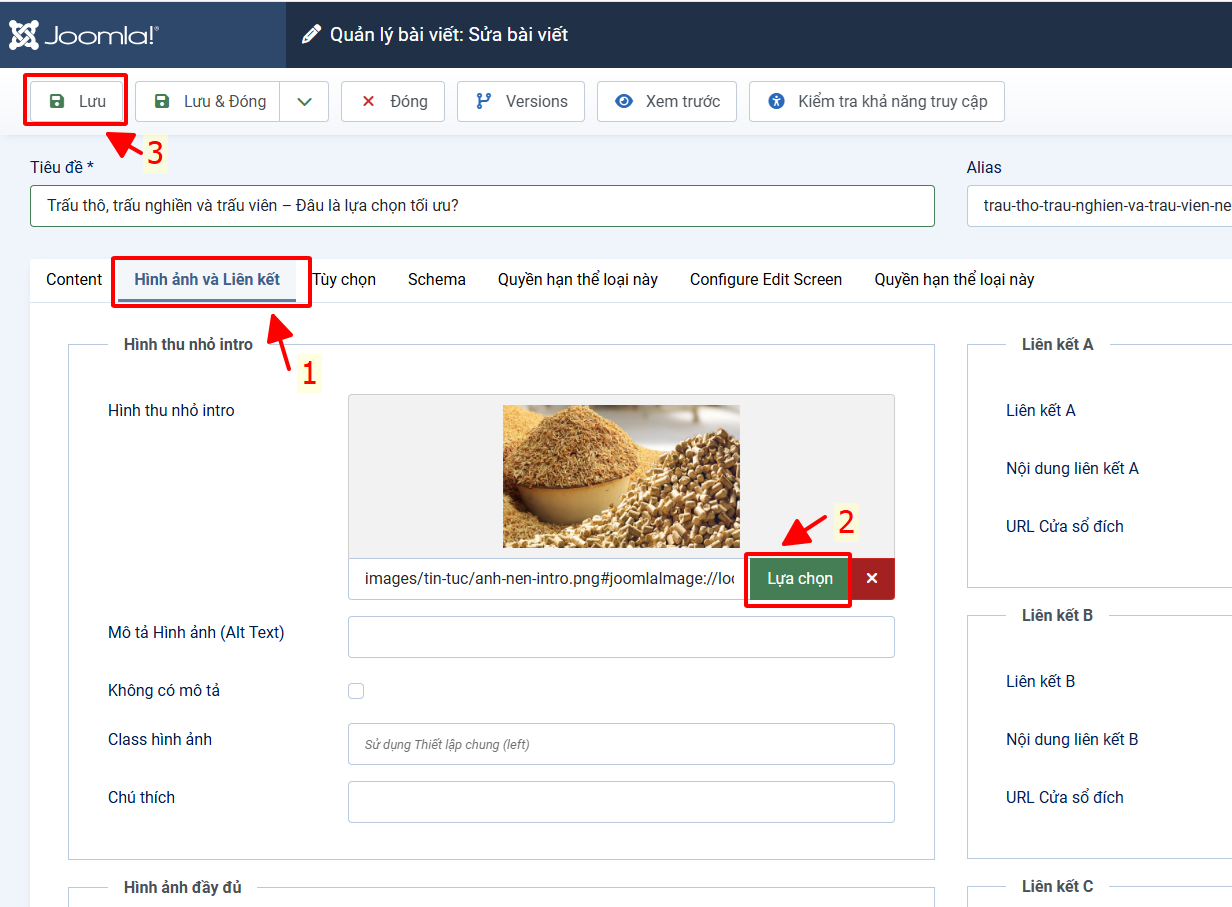Viewport: 1232px width, 907px height.
Task: Click the Alias input field
Action: pyautogui.click(x=1098, y=206)
